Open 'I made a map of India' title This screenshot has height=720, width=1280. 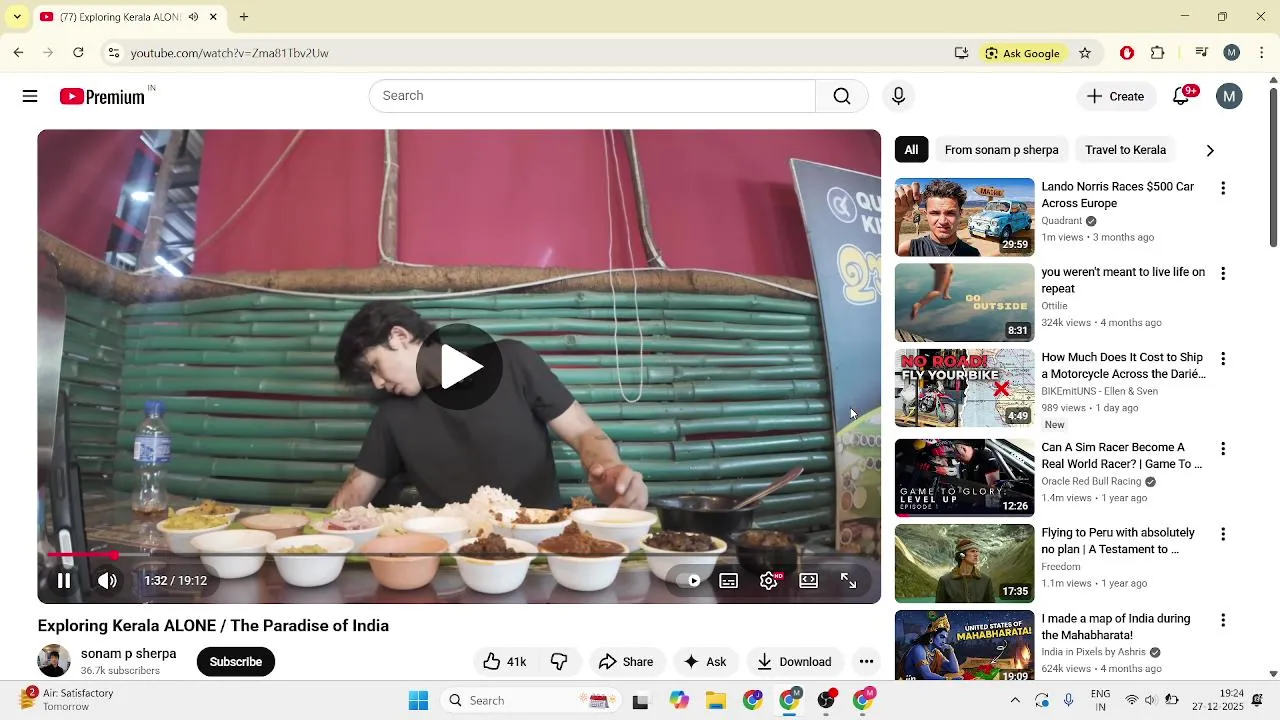pos(1116,627)
